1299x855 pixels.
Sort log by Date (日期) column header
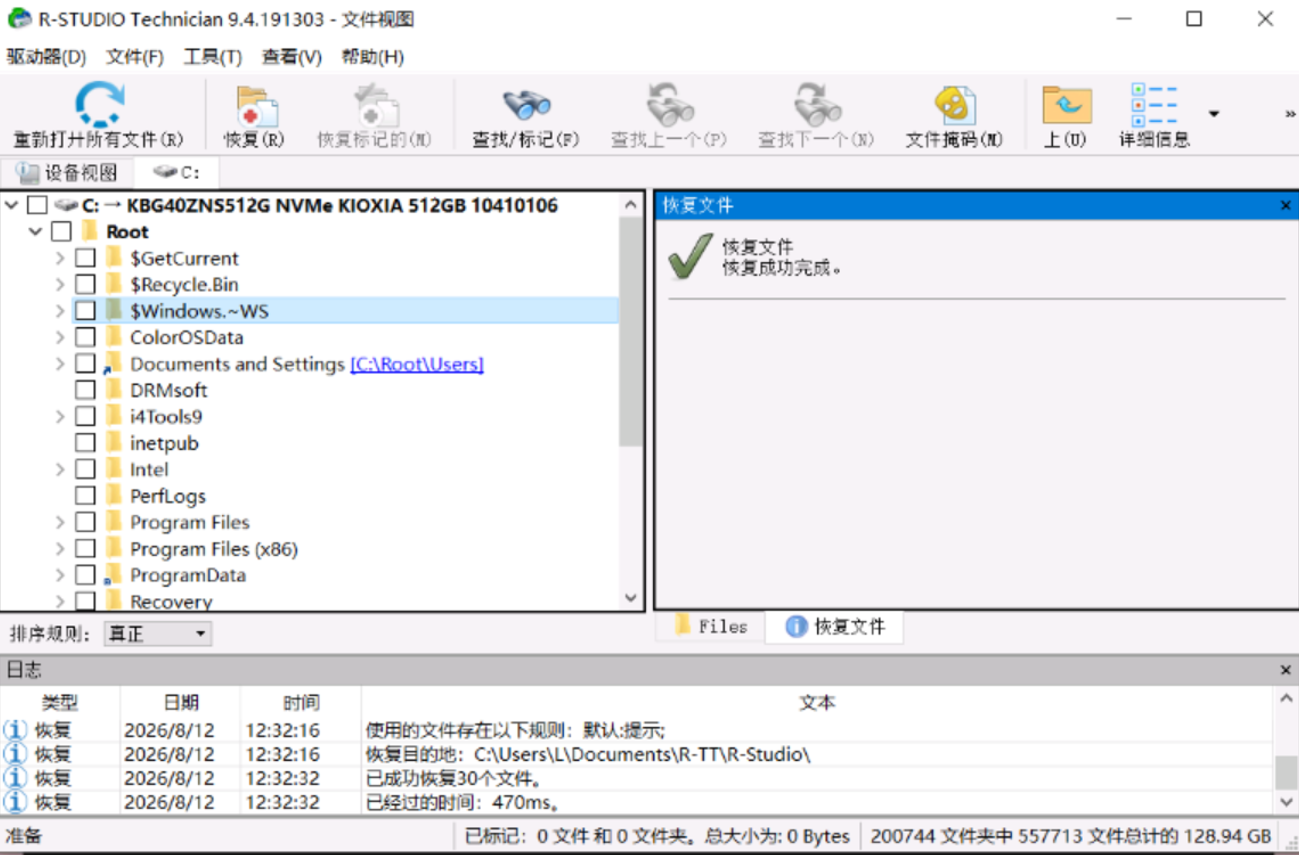[x=181, y=703]
